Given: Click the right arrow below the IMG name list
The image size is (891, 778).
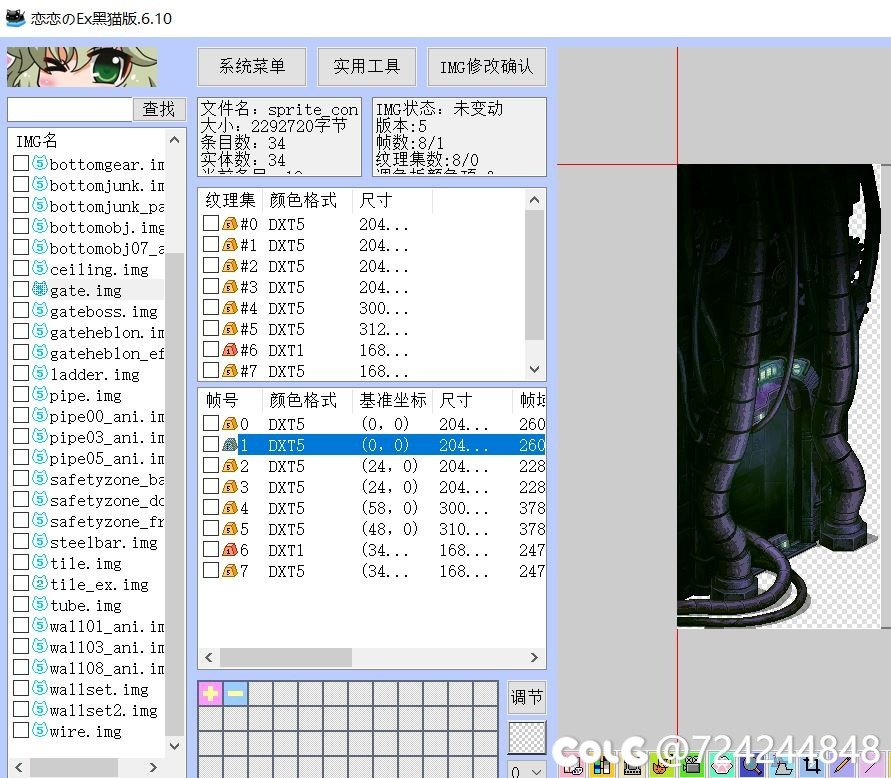Looking at the screenshot, I should click(x=153, y=767).
